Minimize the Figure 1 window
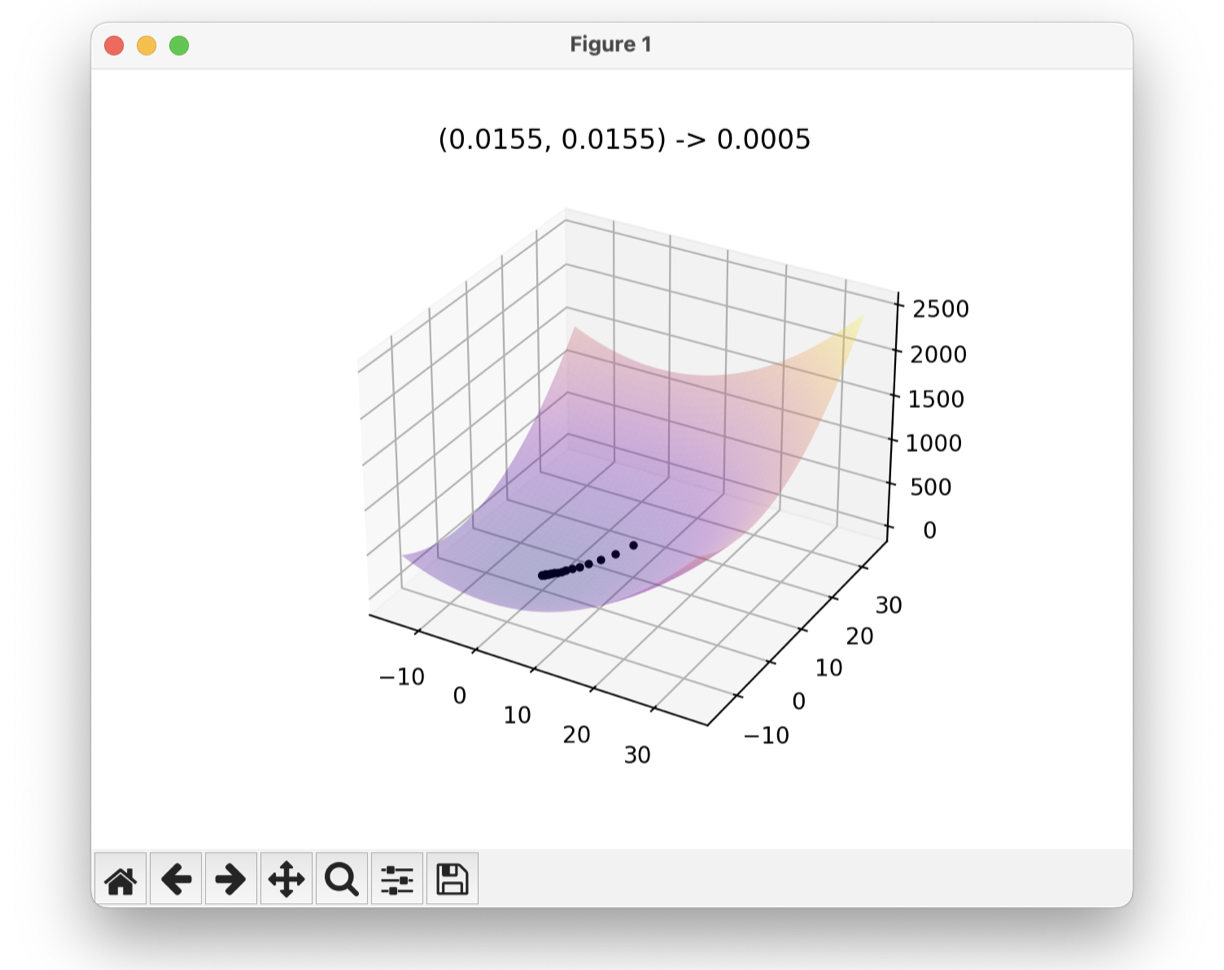 (x=146, y=45)
